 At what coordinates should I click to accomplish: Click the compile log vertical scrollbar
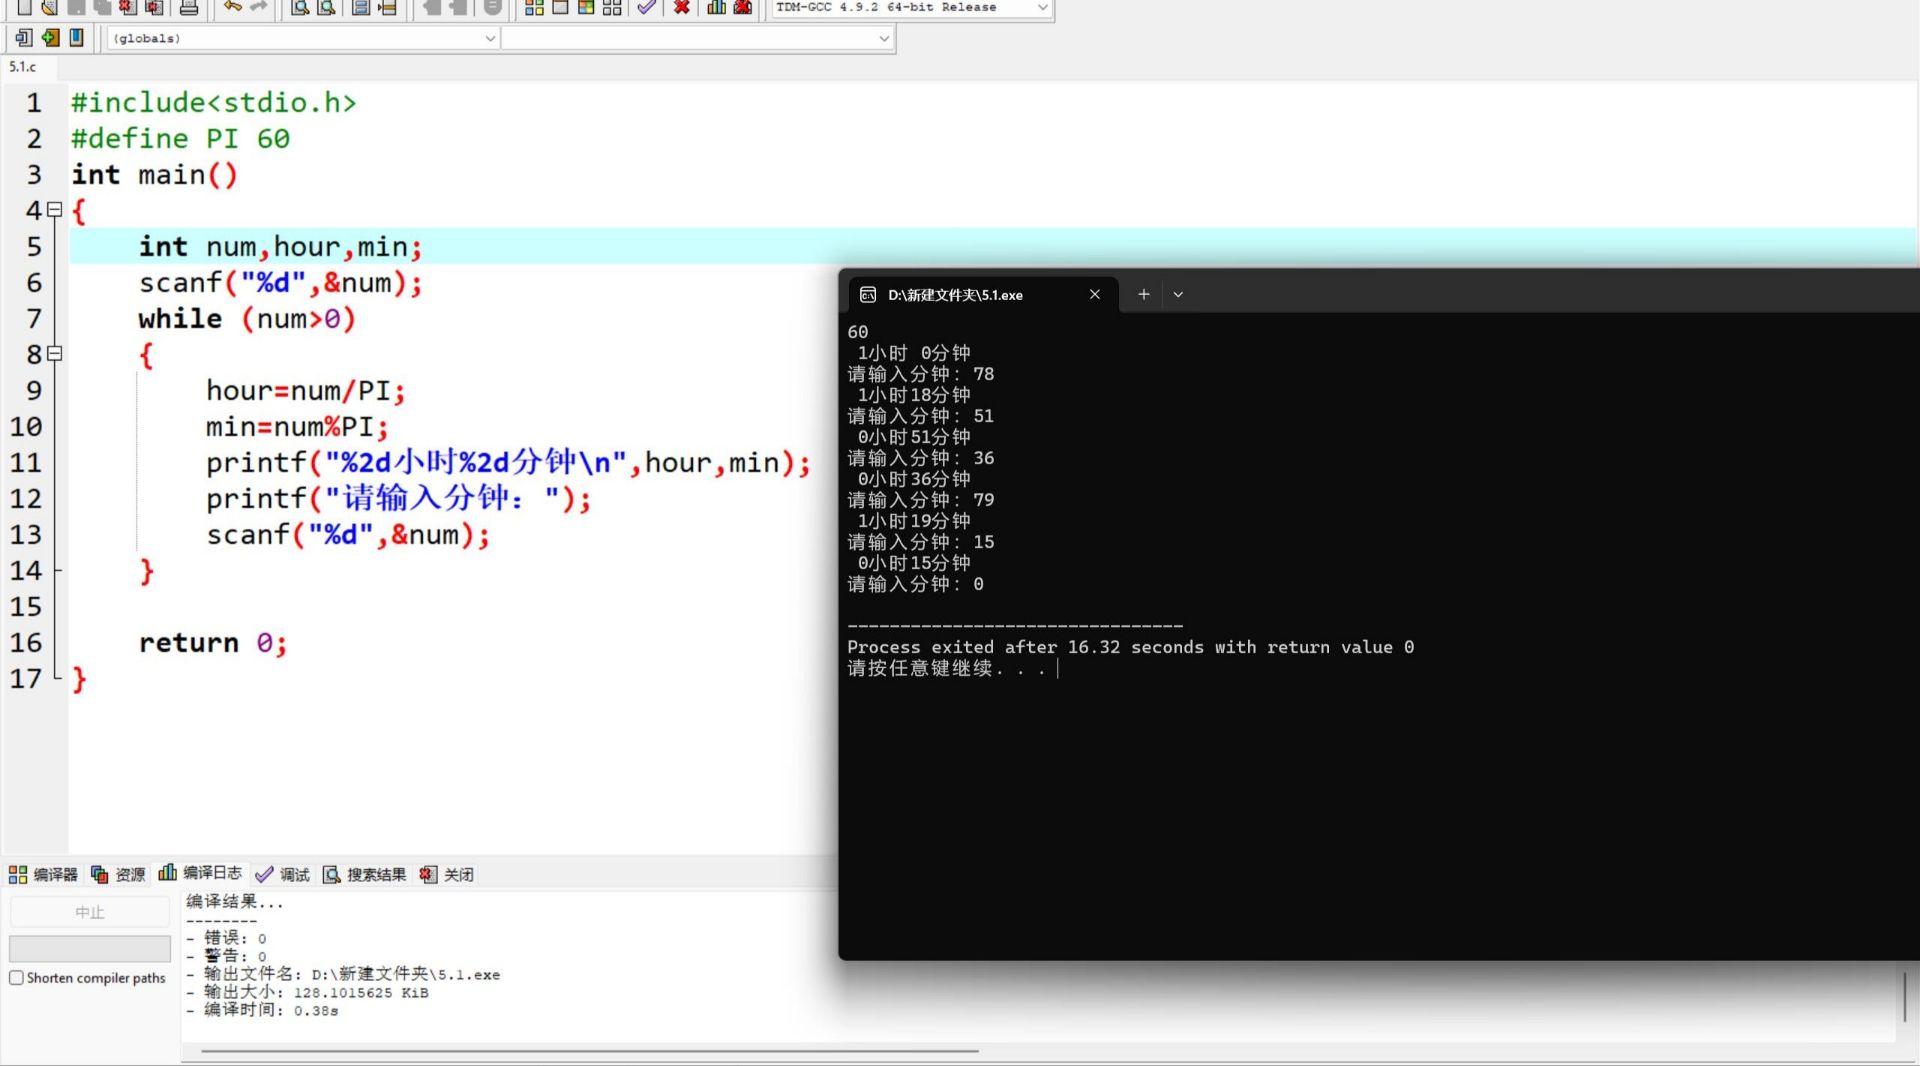click(1904, 995)
